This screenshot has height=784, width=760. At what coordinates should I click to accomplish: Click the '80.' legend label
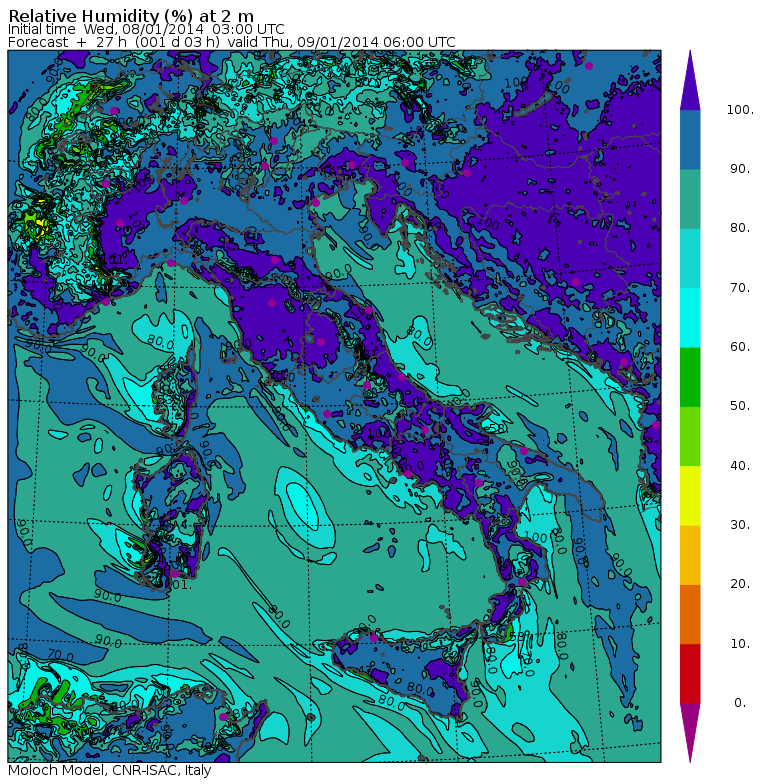click(x=740, y=228)
